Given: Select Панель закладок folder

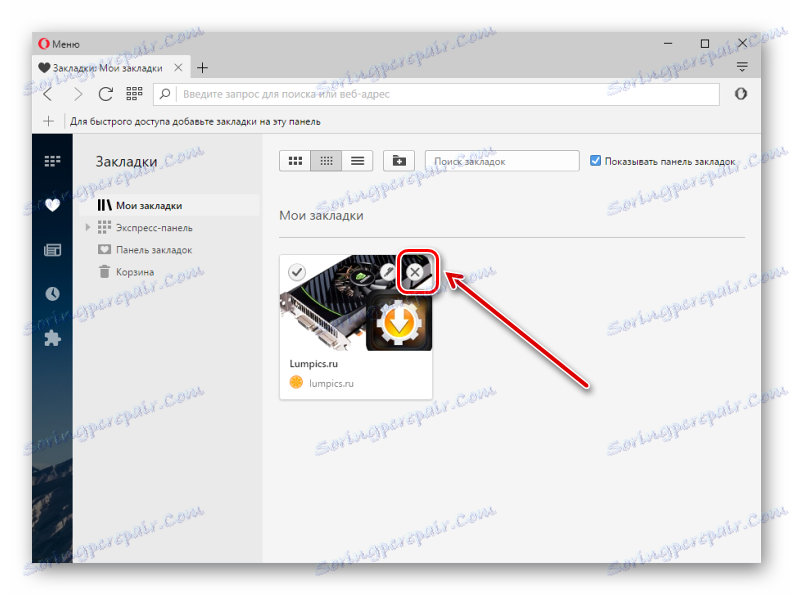Looking at the screenshot, I should [x=154, y=250].
